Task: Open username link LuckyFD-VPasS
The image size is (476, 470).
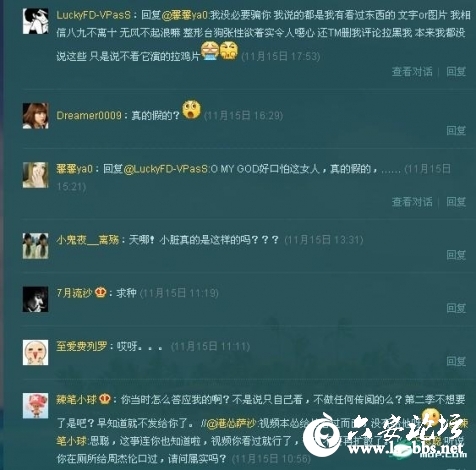Action: 94,15
